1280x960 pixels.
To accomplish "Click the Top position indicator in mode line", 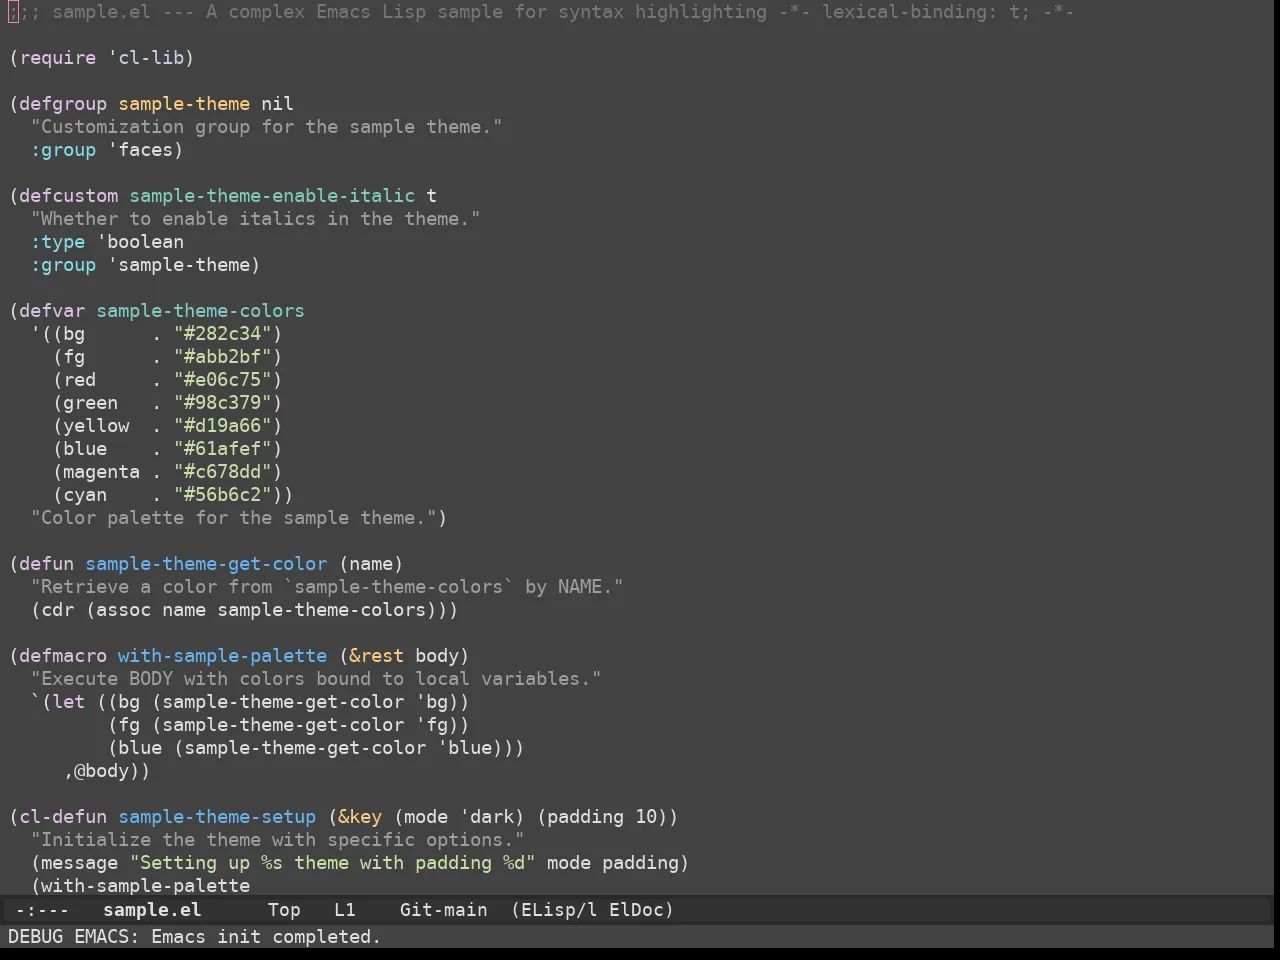I will point(284,910).
